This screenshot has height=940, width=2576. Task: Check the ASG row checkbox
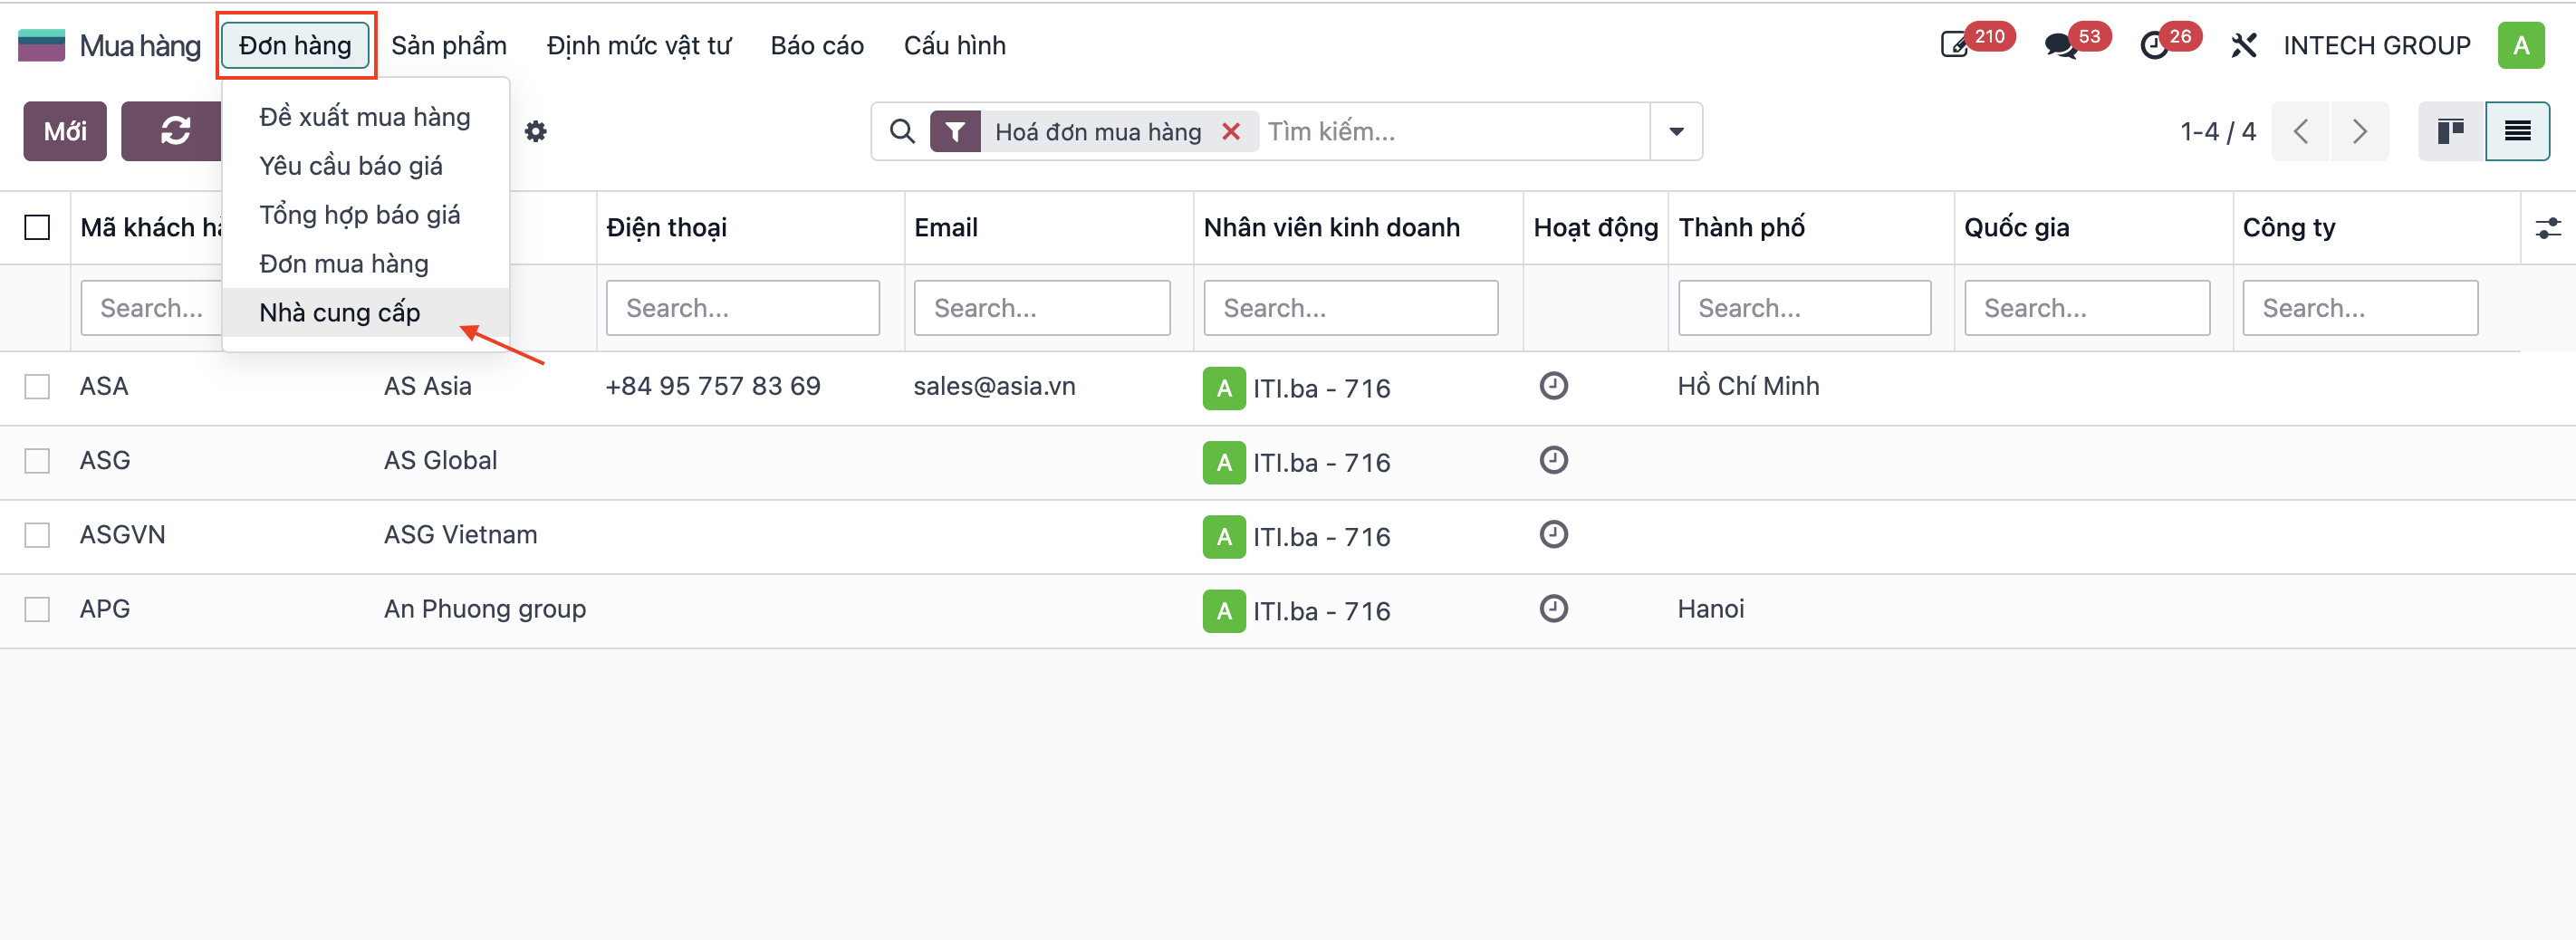point(37,461)
